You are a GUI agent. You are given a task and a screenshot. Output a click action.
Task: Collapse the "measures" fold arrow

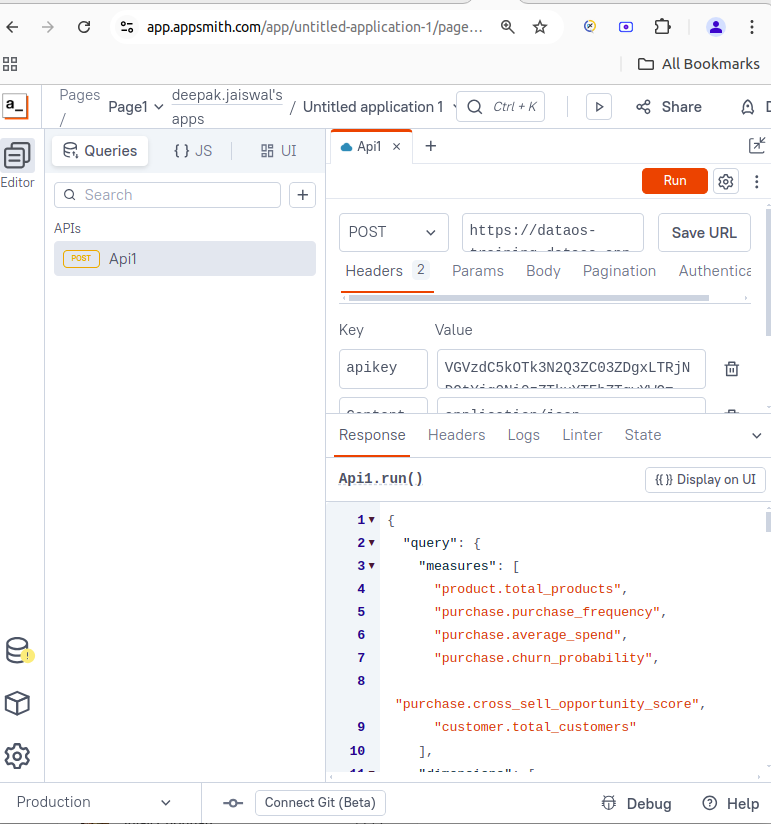tap(372, 565)
